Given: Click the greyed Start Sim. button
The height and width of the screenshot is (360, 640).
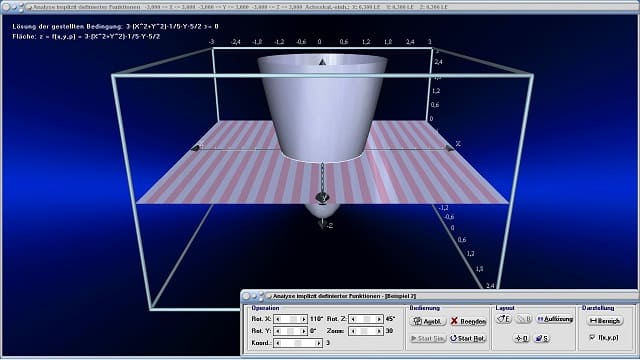Looking at the screenshot, I should click(427, 338).
